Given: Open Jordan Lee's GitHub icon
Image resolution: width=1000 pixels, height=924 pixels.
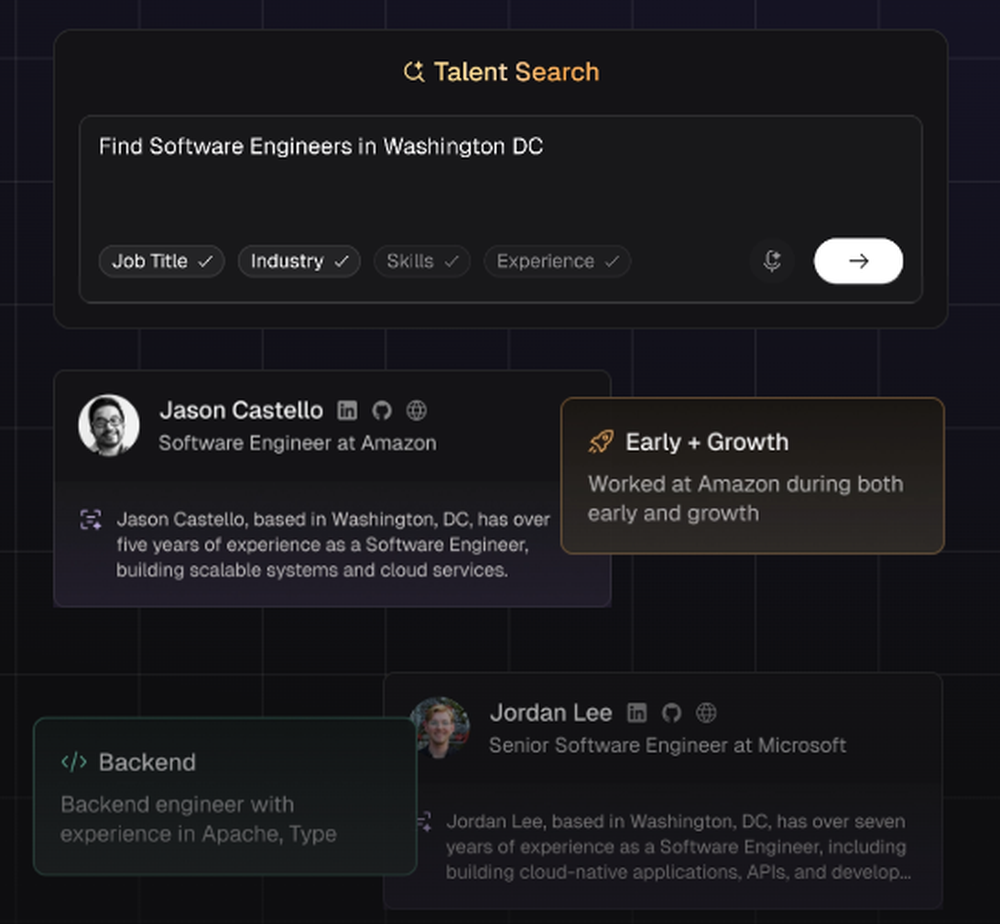Looking at the screenshot, I should pos(672,713).
